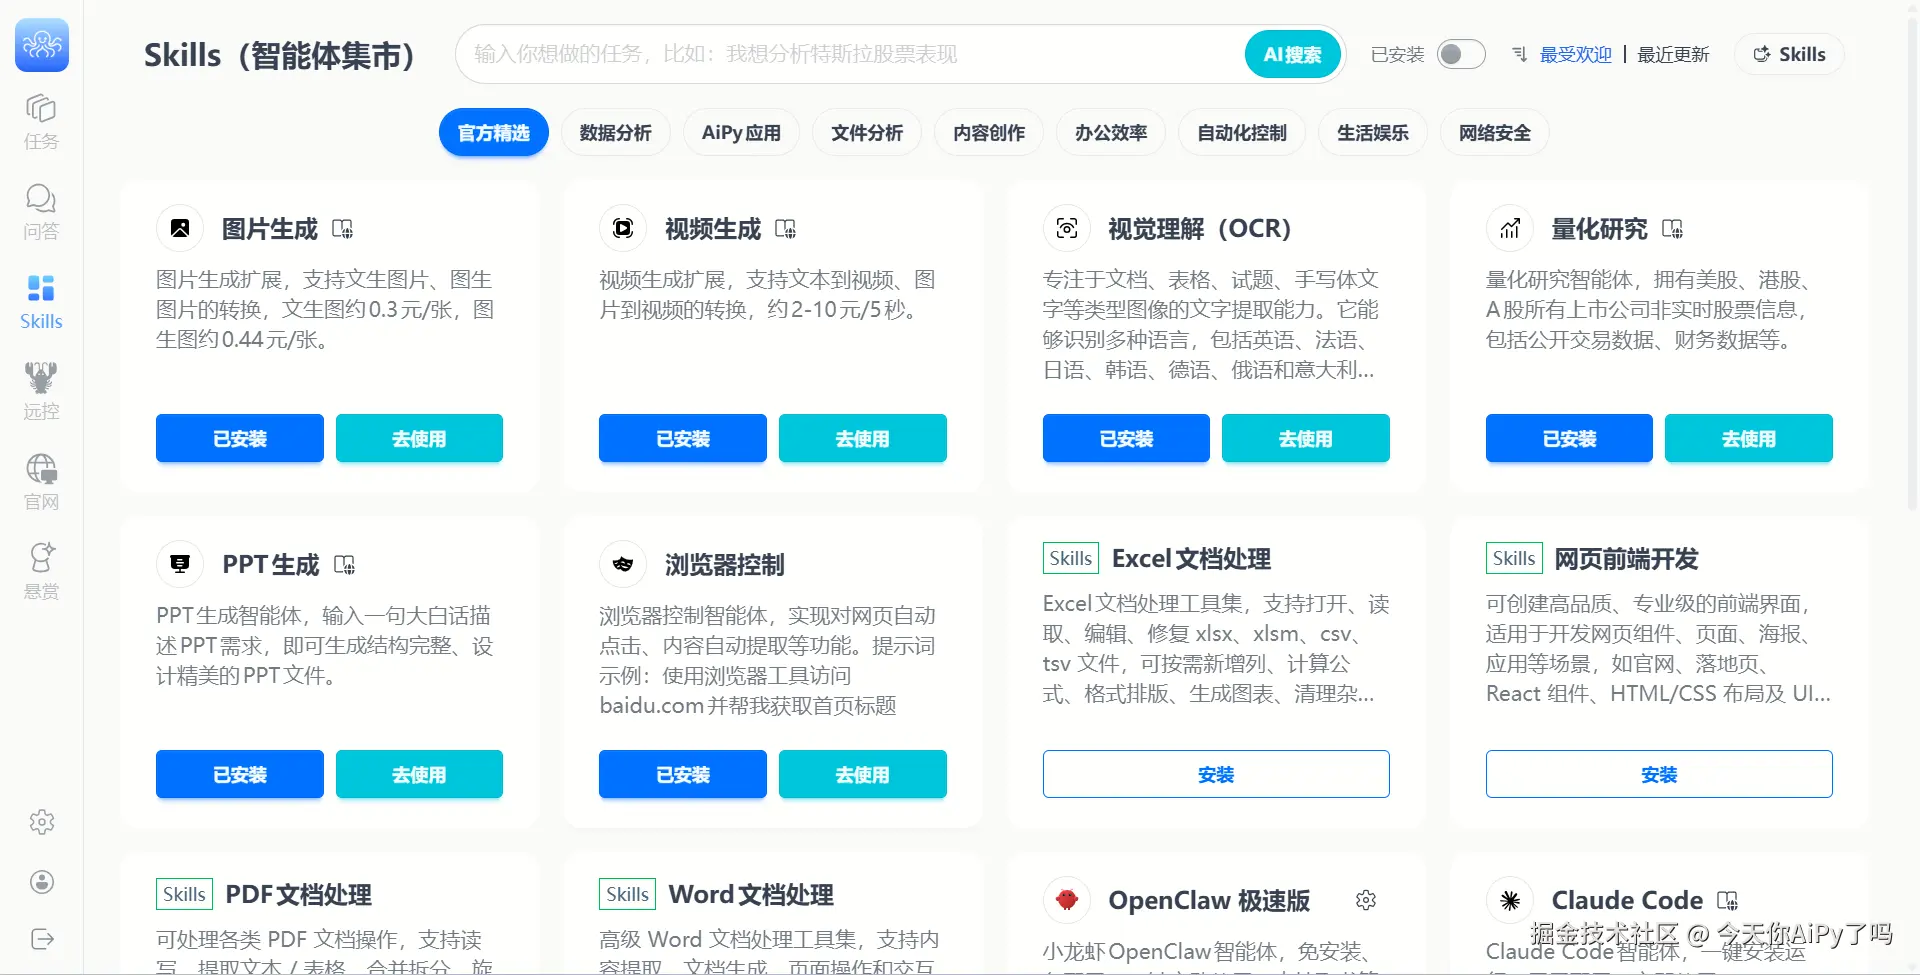Click 去使用 on the 图片生成 card
Viewport: 1920px width, 975px height.
(x=419, y=438)
